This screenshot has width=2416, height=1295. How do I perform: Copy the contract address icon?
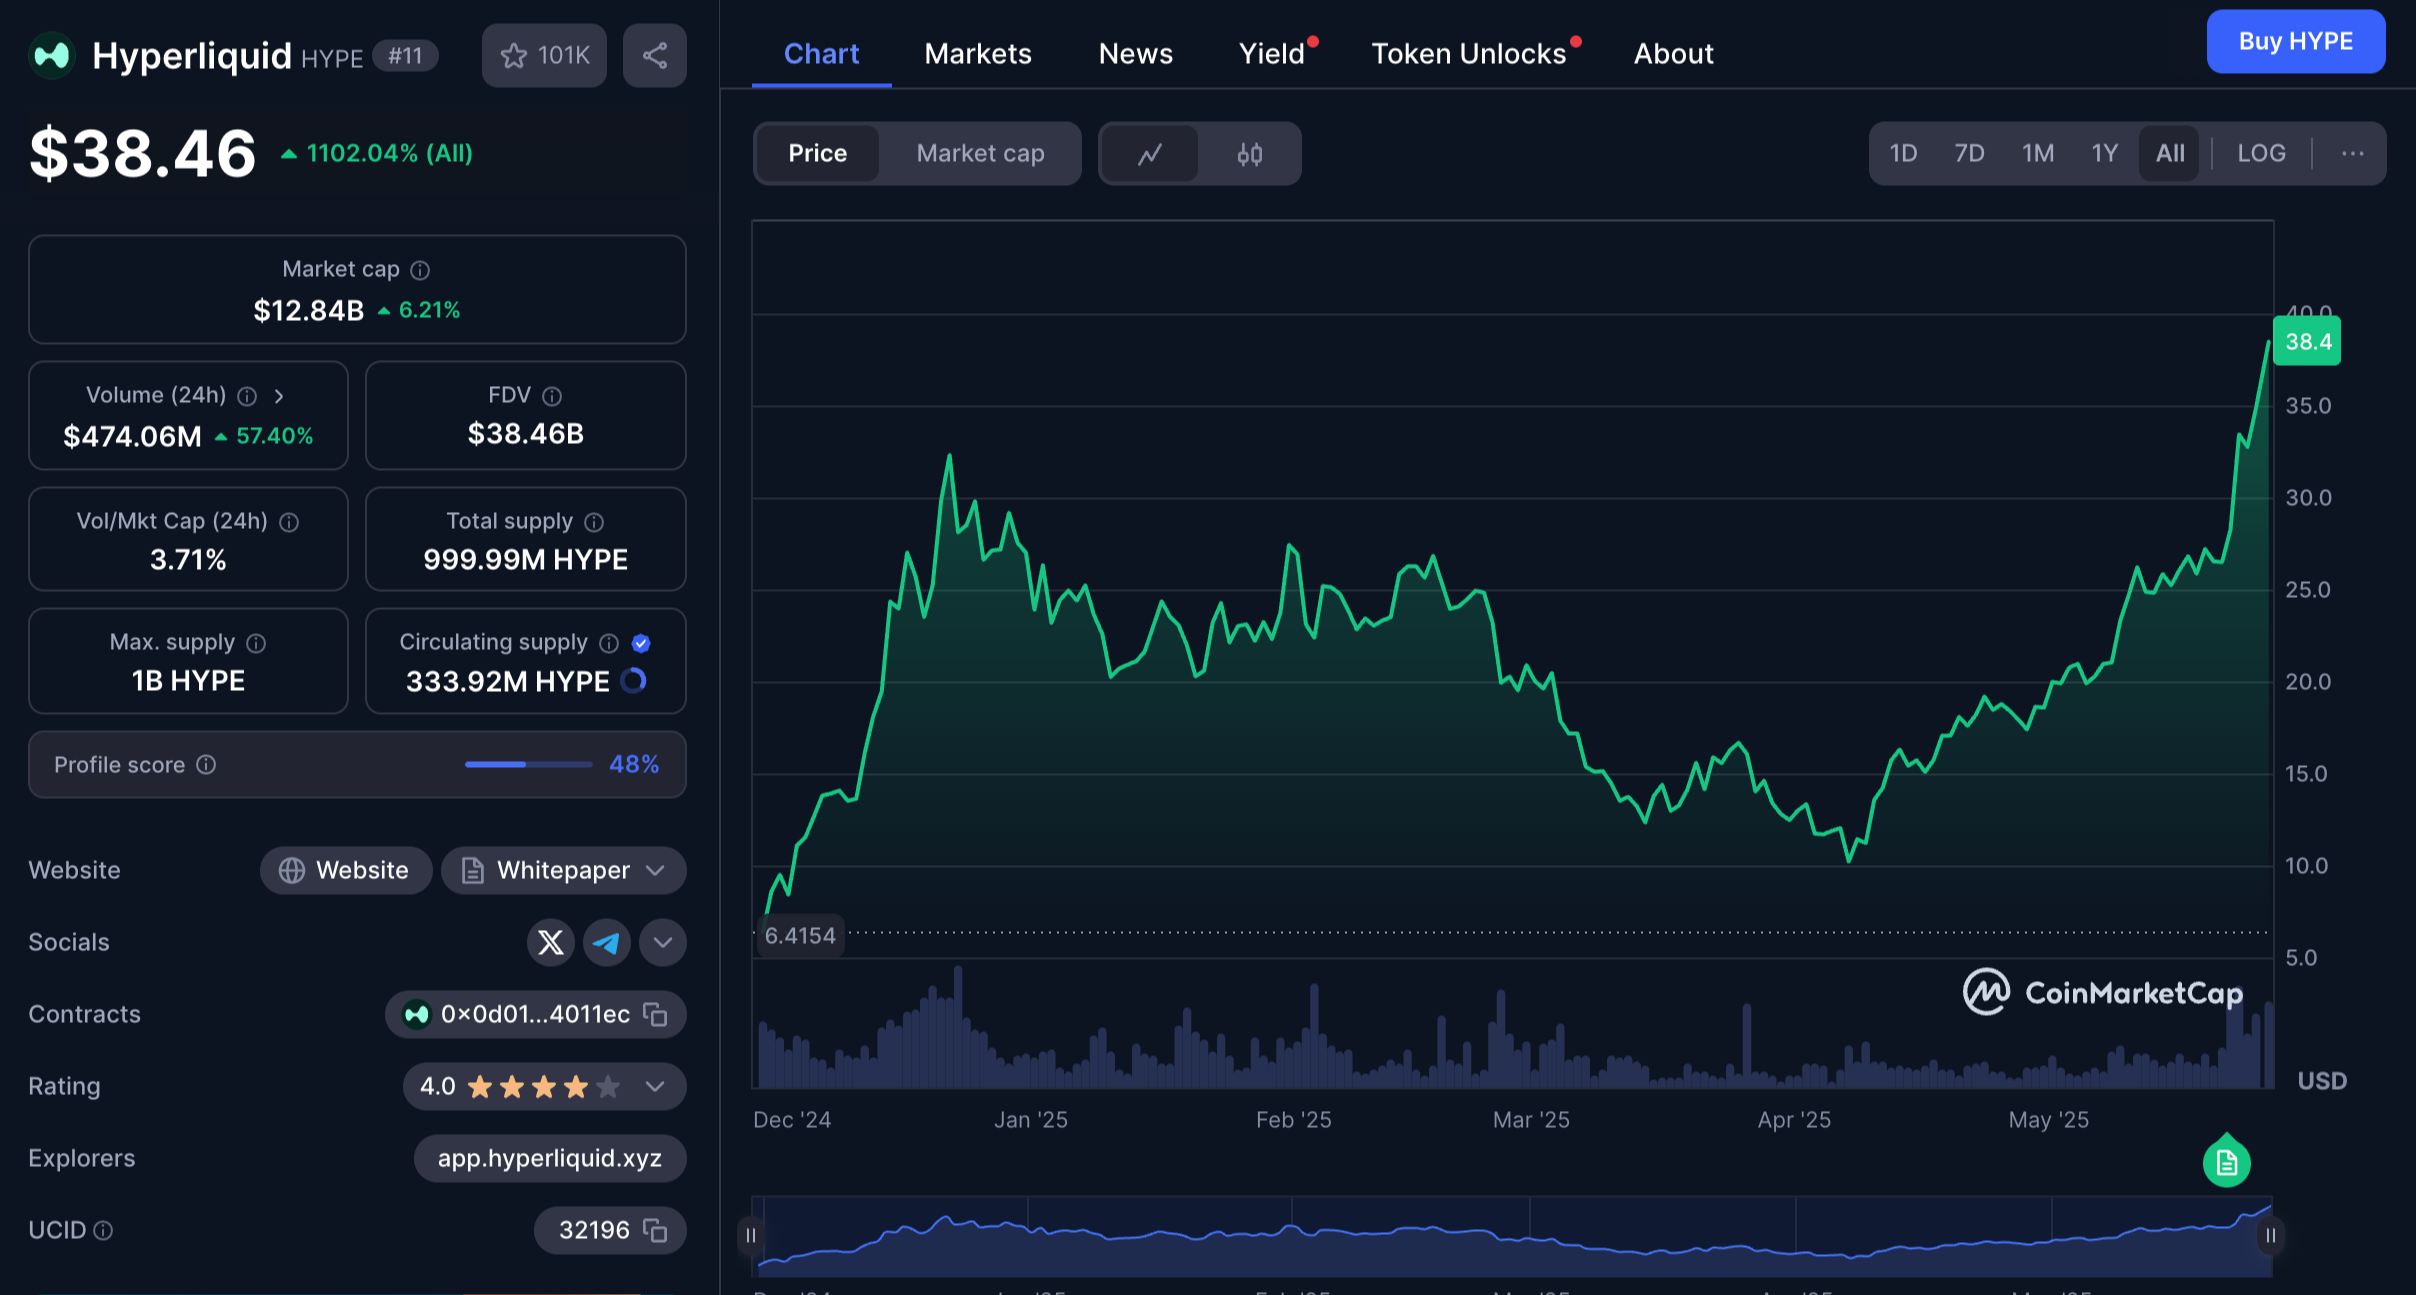coord(655,1014)
